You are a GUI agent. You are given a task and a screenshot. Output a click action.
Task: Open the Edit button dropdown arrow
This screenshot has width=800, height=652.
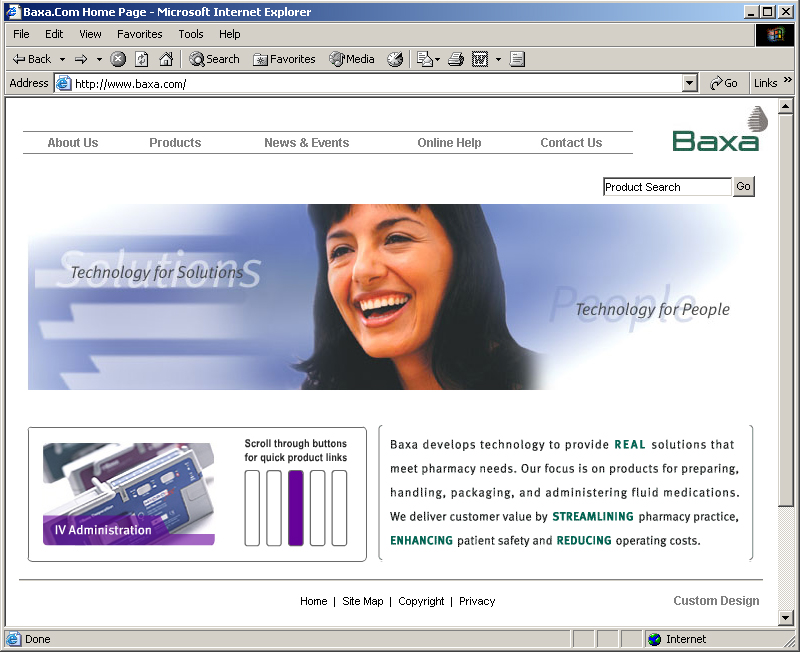(x=498, y=60)
